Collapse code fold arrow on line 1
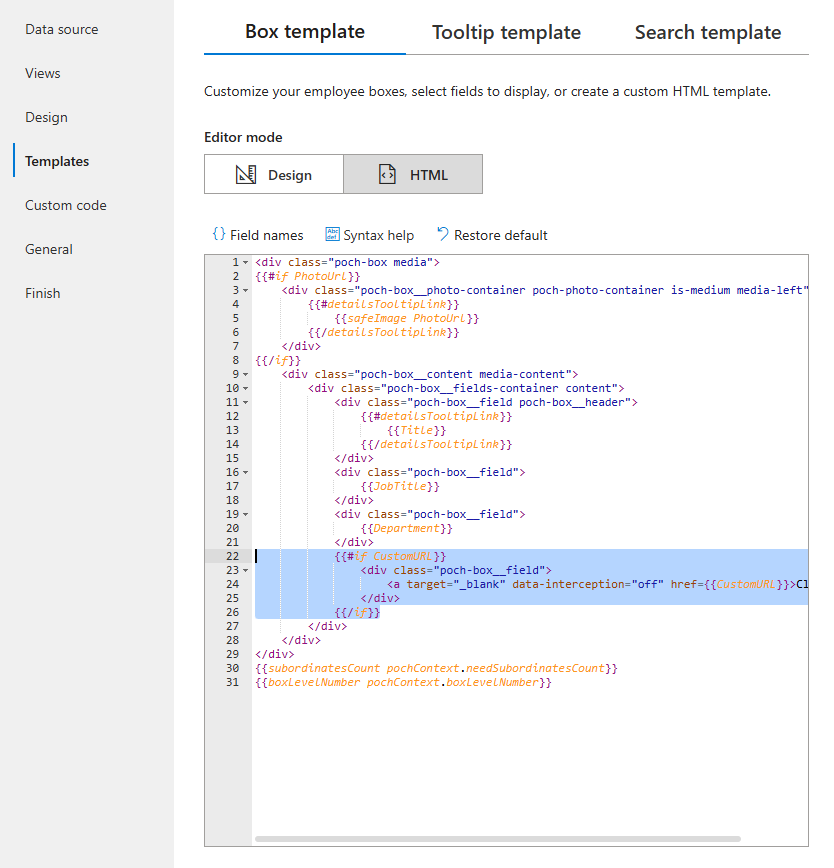Image resolution: width=834 pixels, height=868 pixels. pyautogui.click(x=246, y=262)
